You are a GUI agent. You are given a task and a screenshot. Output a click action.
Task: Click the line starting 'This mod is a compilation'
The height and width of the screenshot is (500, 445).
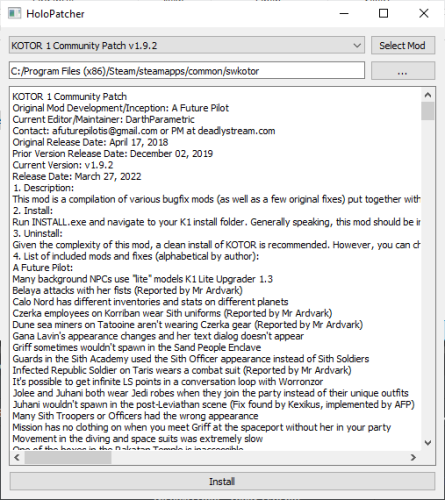click(216, 199)
